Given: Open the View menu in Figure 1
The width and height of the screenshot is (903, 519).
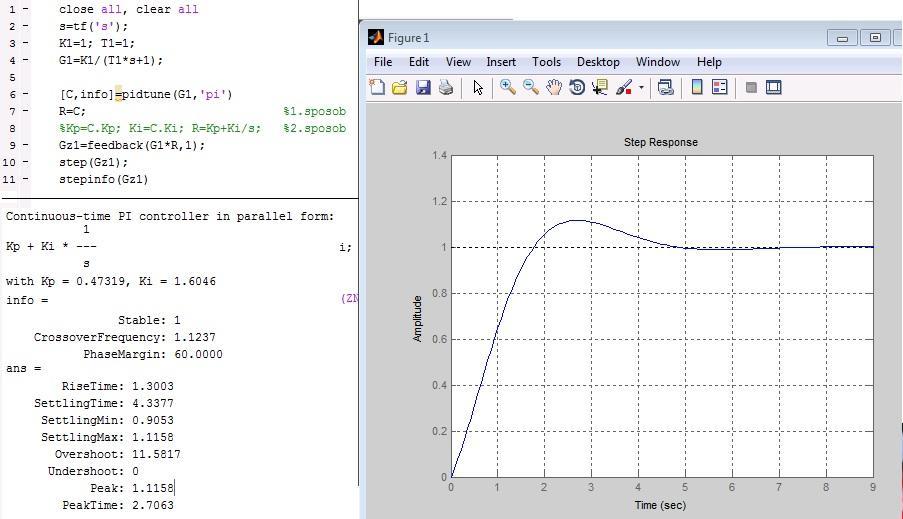Looking at the screenshot, I should pyautogui.click(x=458, y=62).
